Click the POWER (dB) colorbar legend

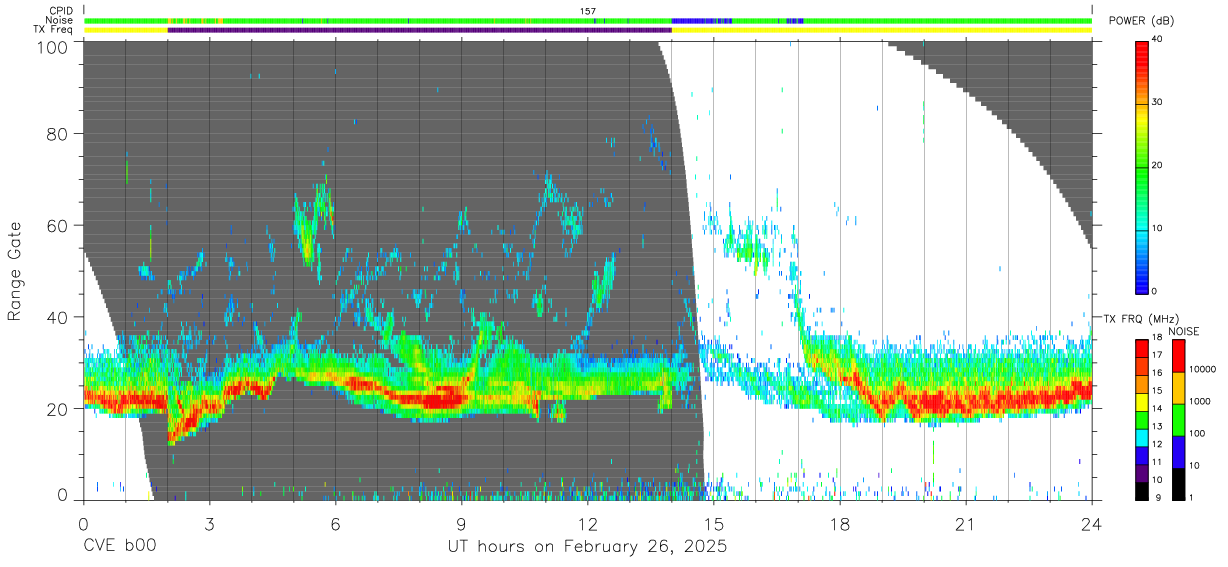(1142, 165)
